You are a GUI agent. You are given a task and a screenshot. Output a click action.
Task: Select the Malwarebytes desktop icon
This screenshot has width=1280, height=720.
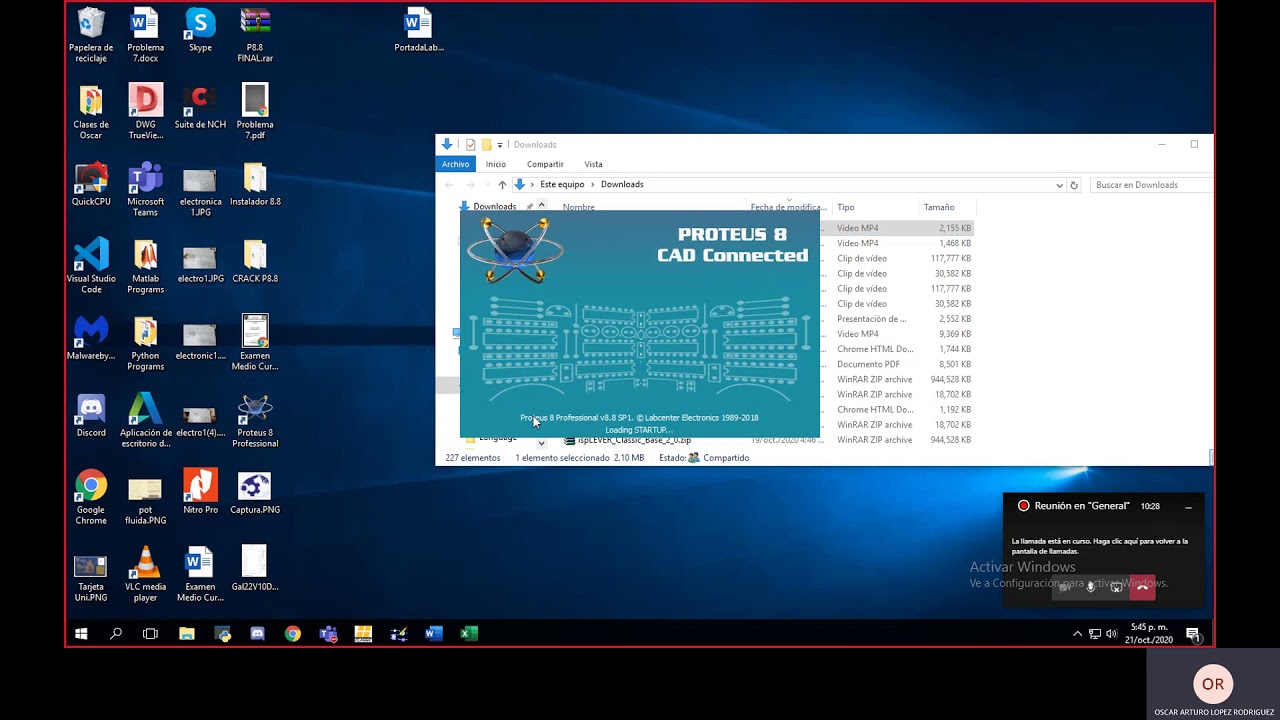click(x=91, y=339)
